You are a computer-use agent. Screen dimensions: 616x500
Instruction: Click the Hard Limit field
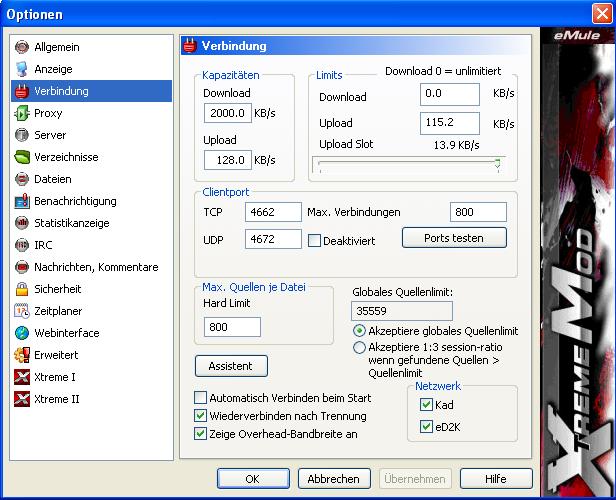click(x=232, y=327)
